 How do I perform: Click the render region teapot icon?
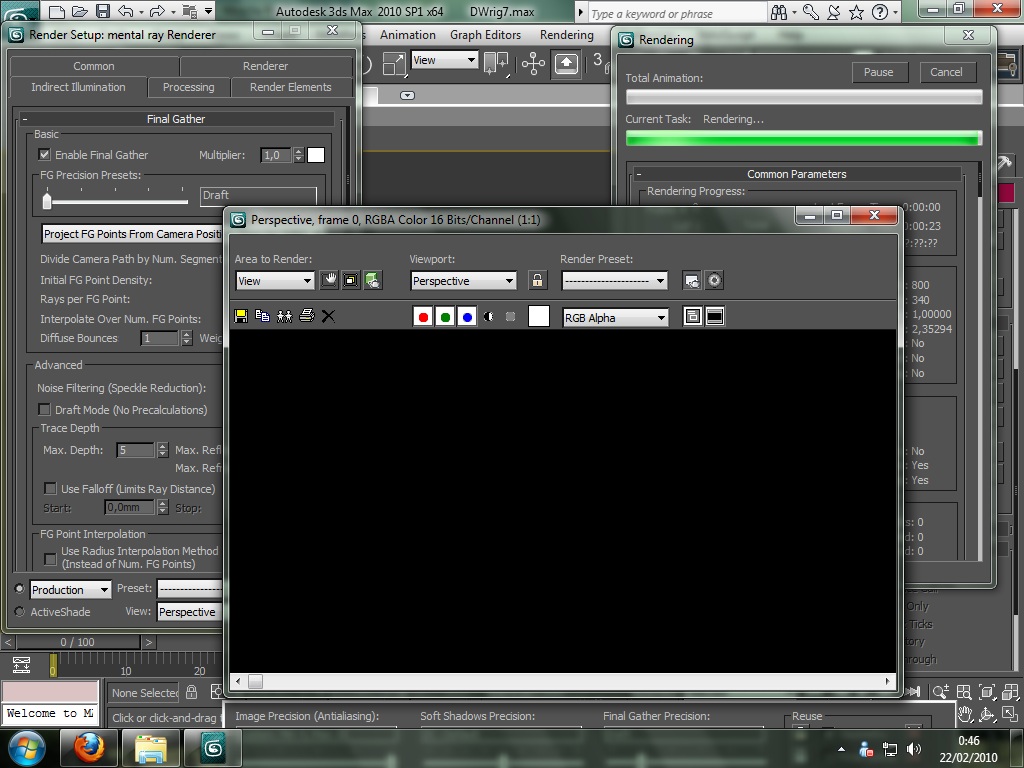click(x=373, y=280)
